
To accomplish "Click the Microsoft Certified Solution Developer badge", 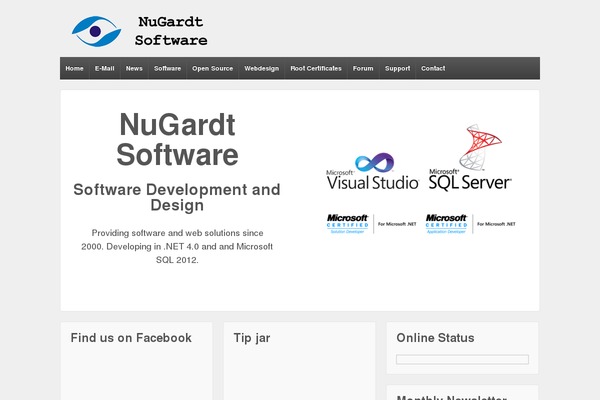I will (371, 224).
